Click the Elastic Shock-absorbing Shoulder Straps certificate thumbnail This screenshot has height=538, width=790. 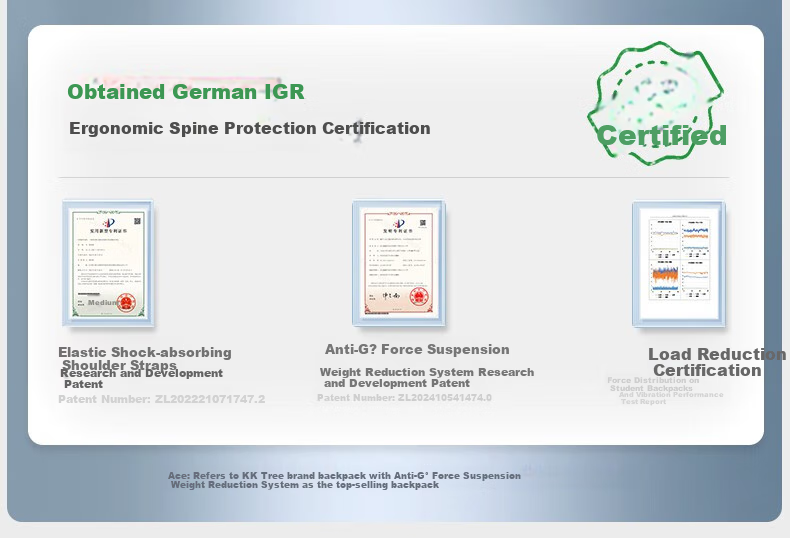point(108,263)
